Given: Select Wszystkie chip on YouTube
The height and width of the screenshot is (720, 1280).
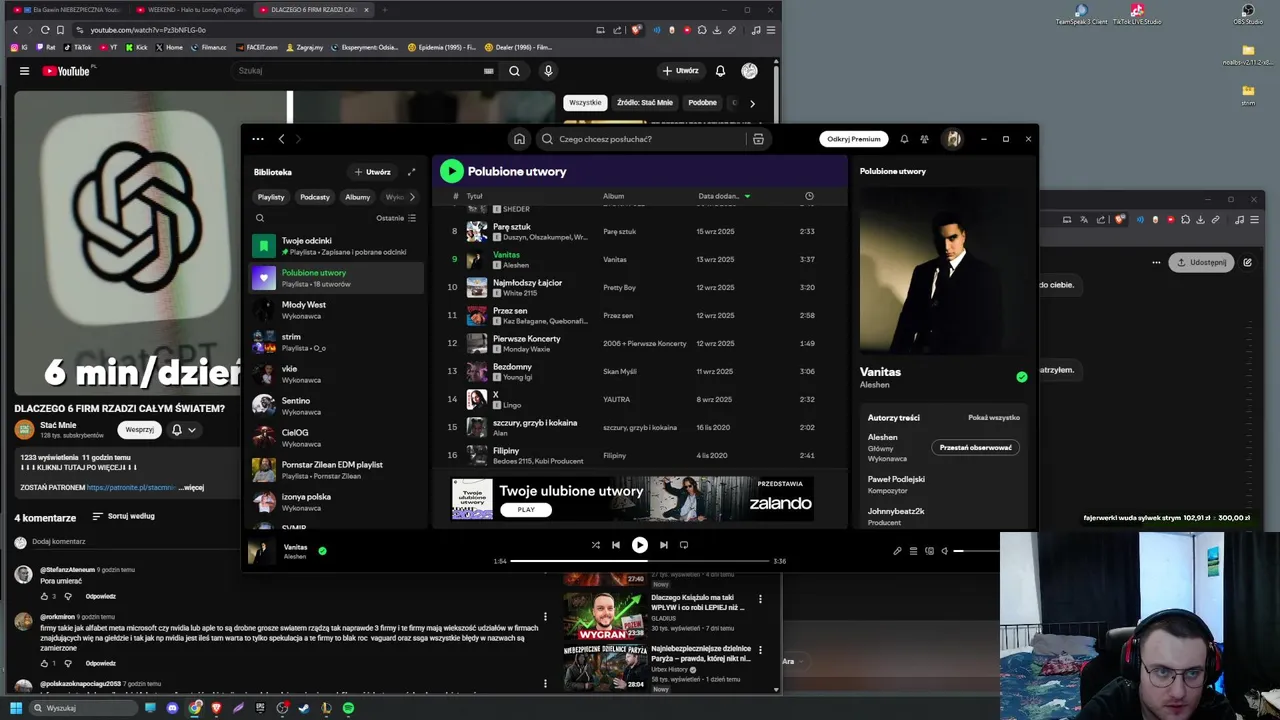Looking at the screenshot, I should click(x=585, y=102).
